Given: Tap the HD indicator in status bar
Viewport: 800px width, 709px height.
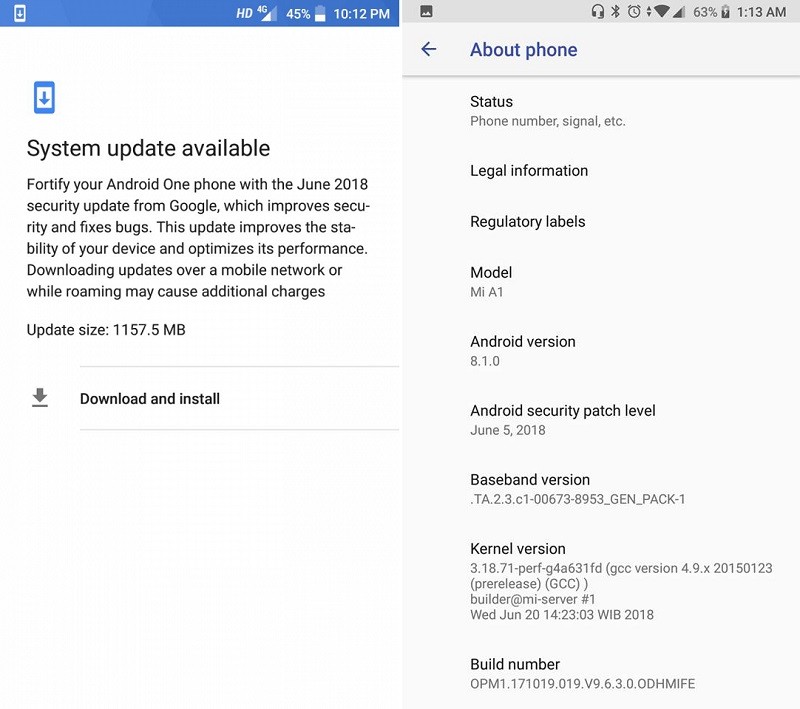Looking at the screenshot, I should click(x=244, y=13).
